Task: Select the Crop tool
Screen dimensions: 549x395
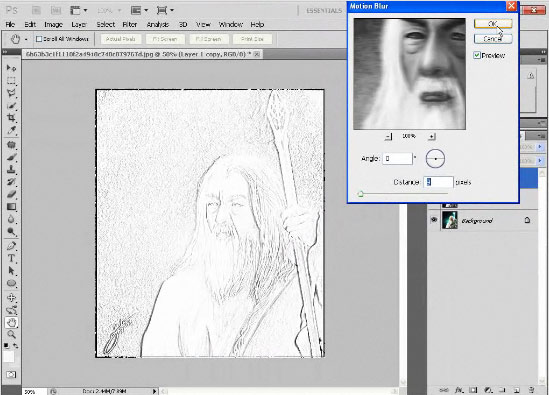Action: coord(11,118)
